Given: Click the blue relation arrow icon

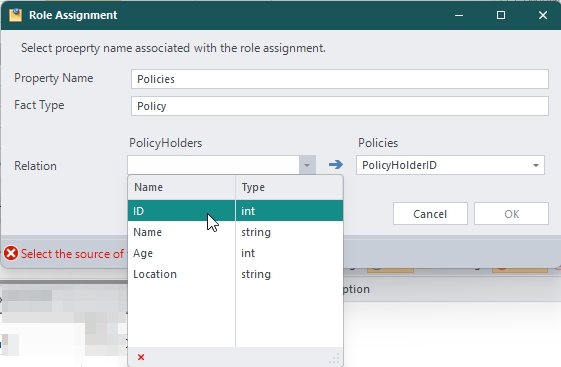Looking at the screenshot, I should point(336,165).
